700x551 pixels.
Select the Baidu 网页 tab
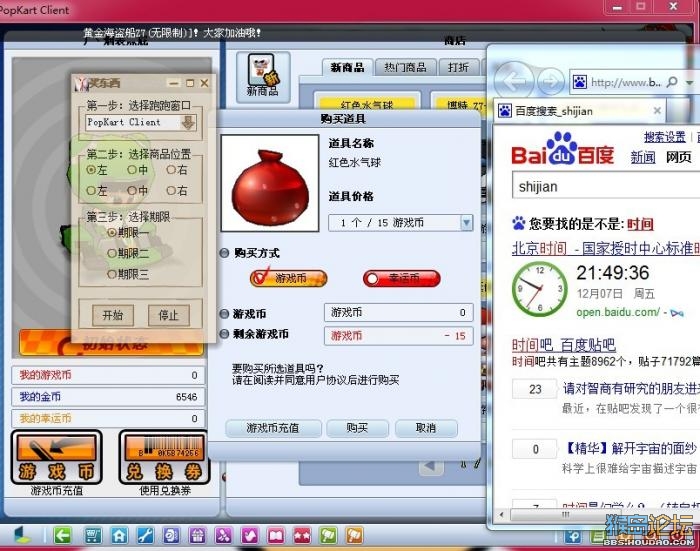pyautogui.click(x=679, y=157)
